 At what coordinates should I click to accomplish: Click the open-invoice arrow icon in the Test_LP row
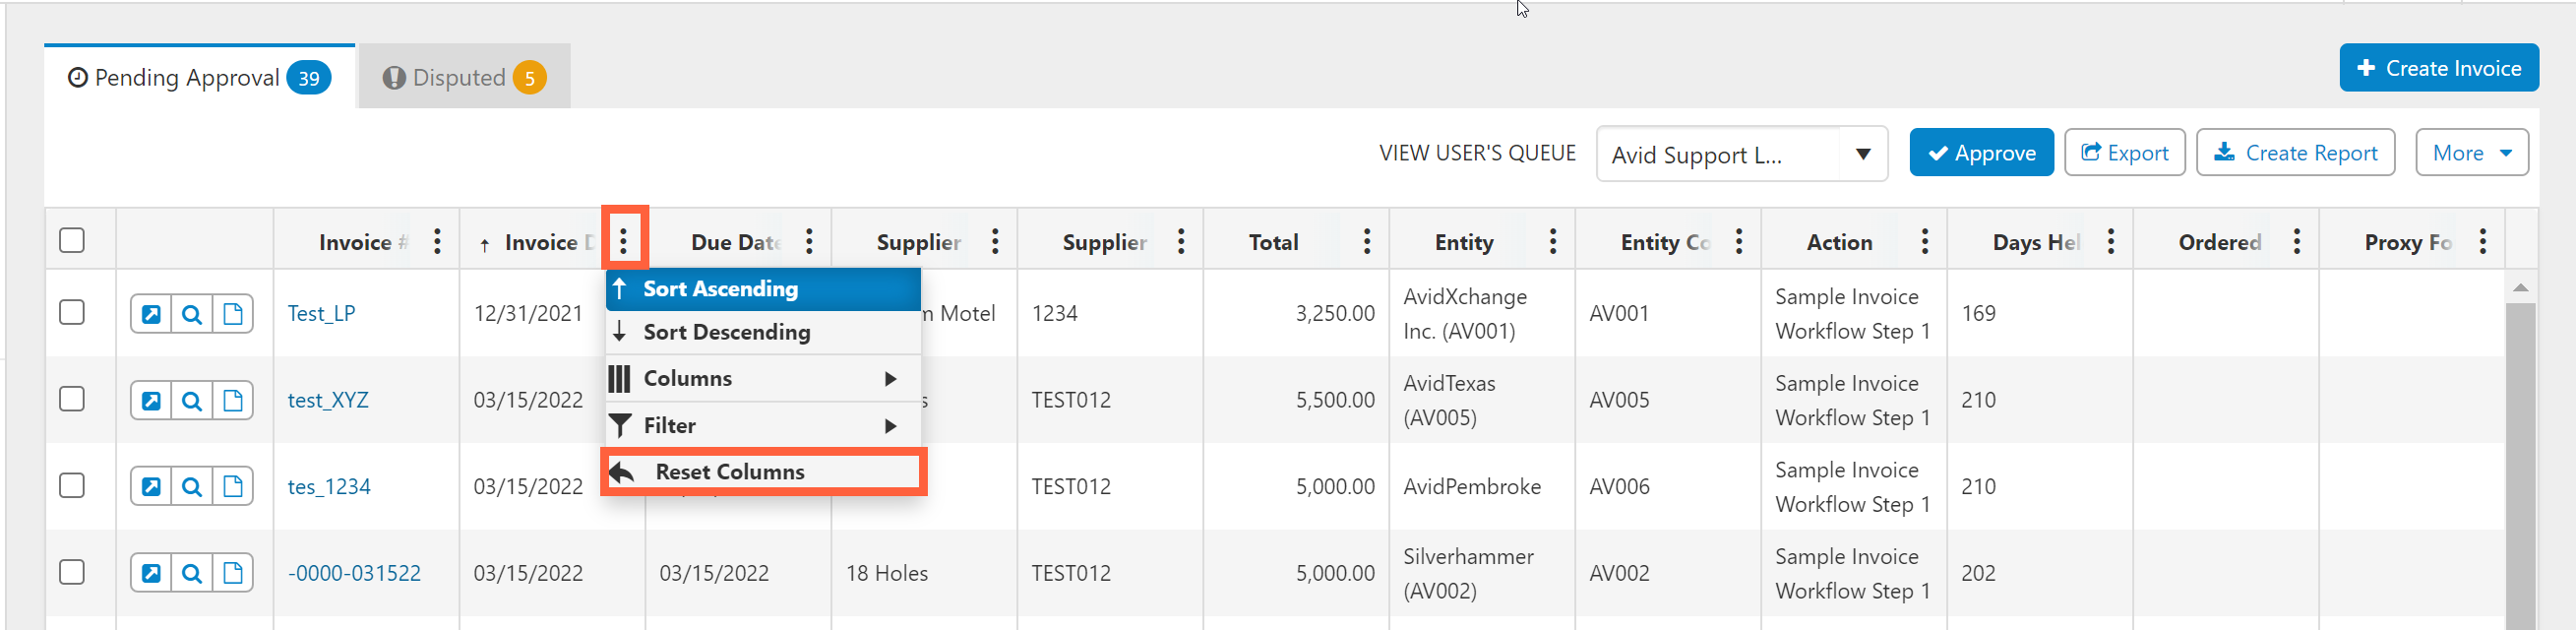click(151, 314)
